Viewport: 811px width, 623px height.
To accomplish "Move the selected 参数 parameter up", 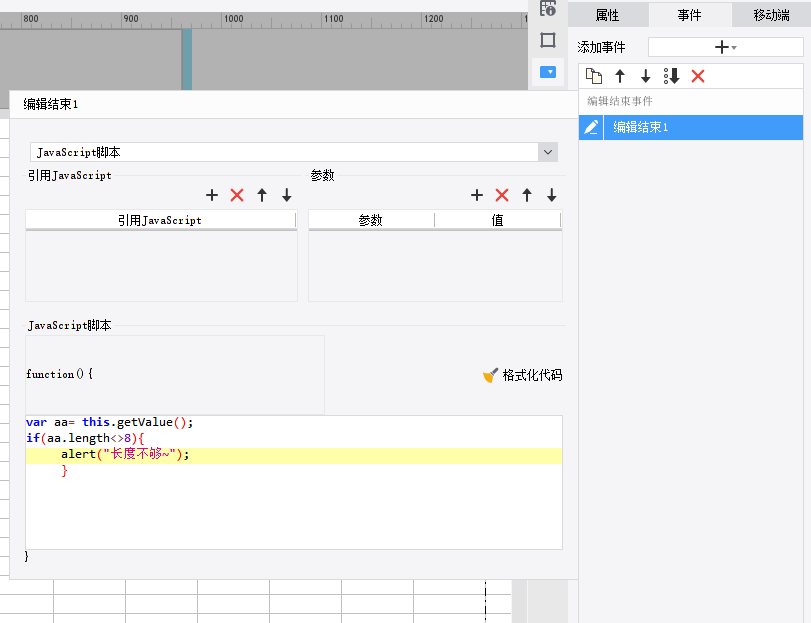I will point(527,195).
